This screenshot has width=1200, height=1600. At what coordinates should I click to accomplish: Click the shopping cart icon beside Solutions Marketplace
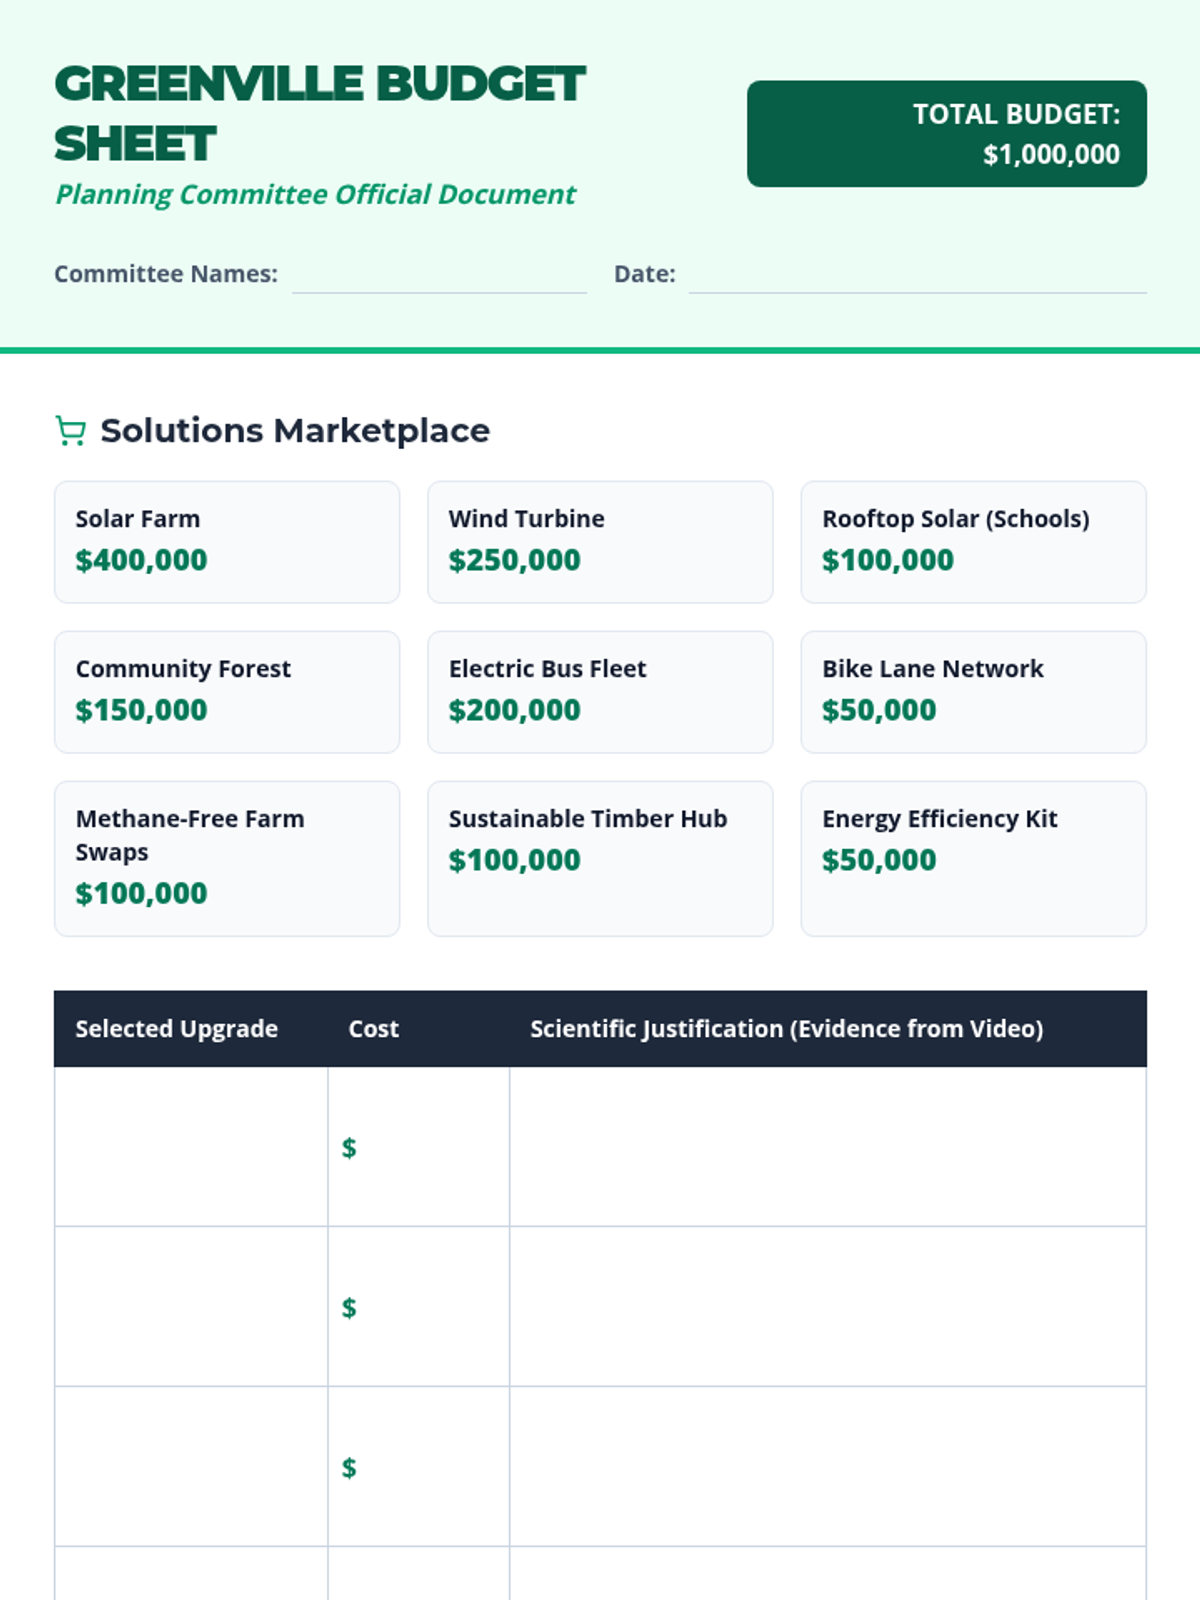point(70,431)
